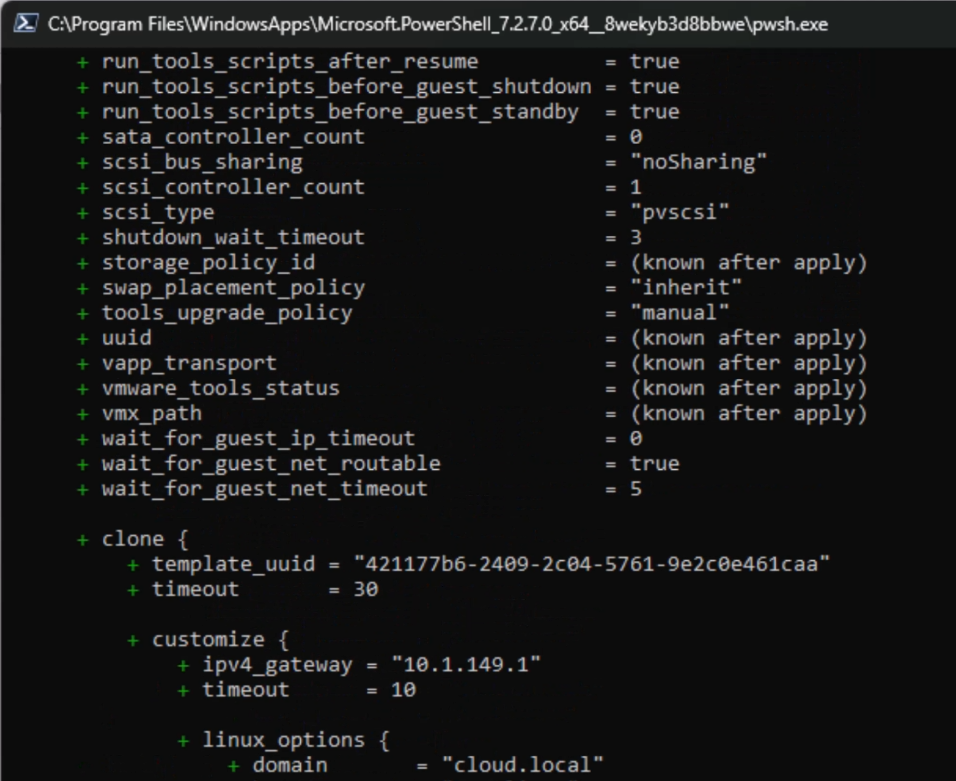The width and height of the screenshot is (956, 781).
Task: Click the clone block opening line
Action: click(x=146, y=539)
